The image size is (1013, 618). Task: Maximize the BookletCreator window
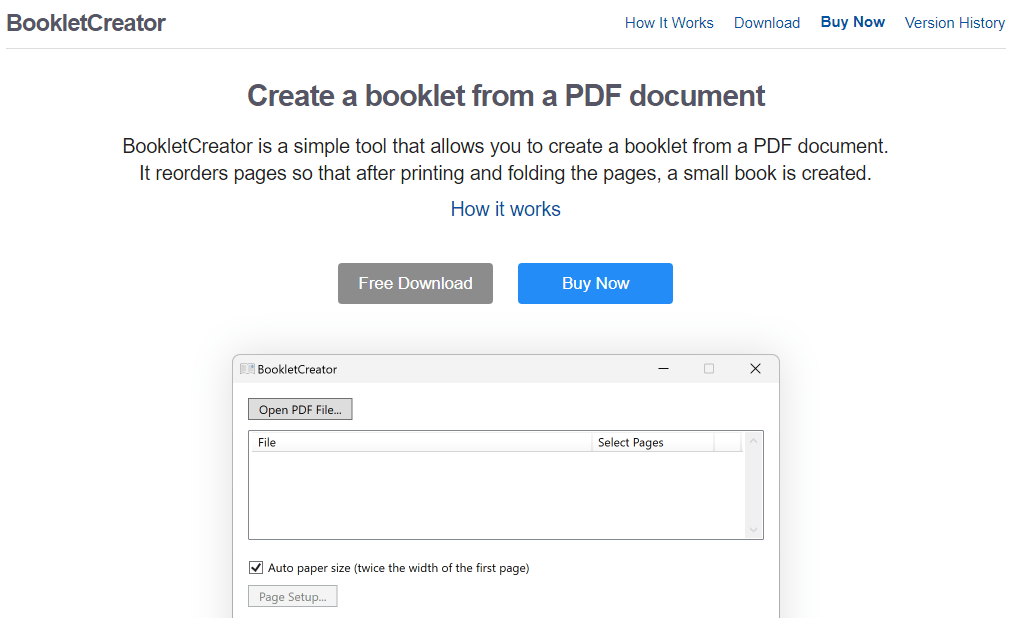(709, 369)
